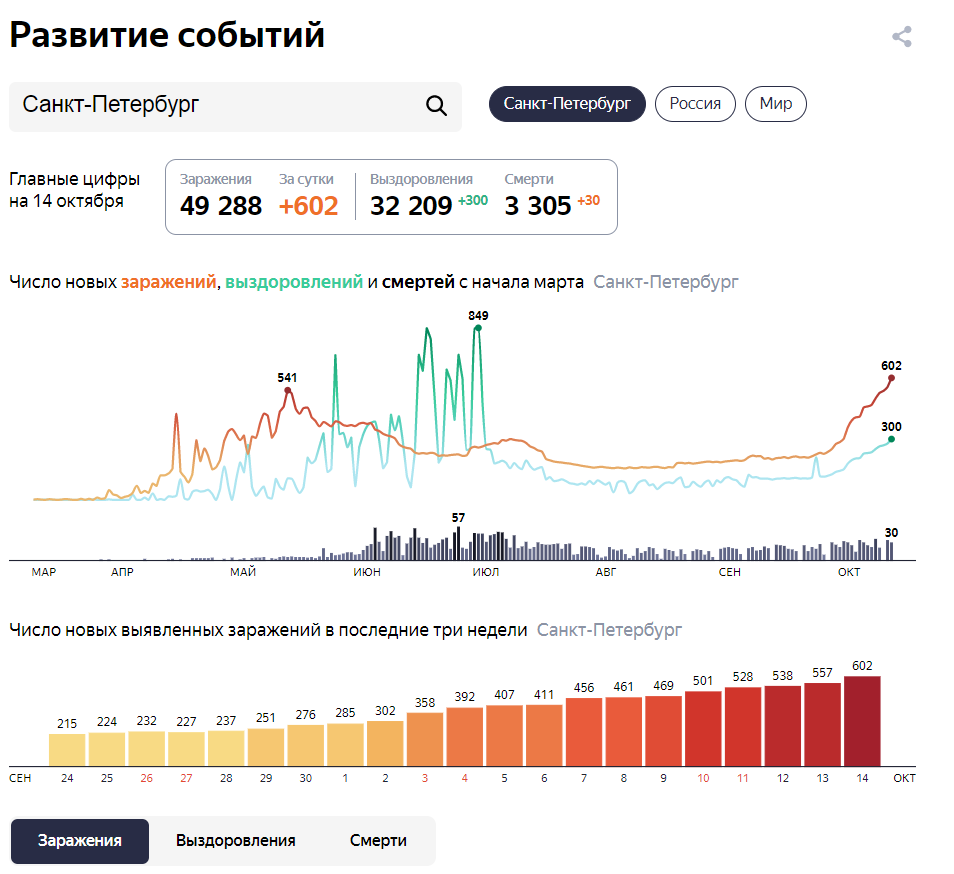Screen dimensions: 954x874
Task: Switch to the Мир tab
Action: coord(775,103)
